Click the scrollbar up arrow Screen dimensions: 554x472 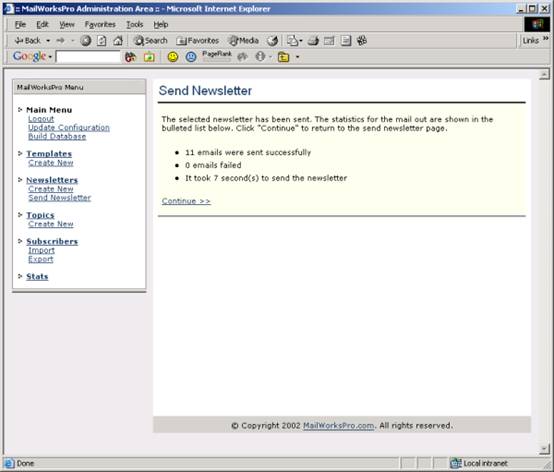tap(544, 74)
